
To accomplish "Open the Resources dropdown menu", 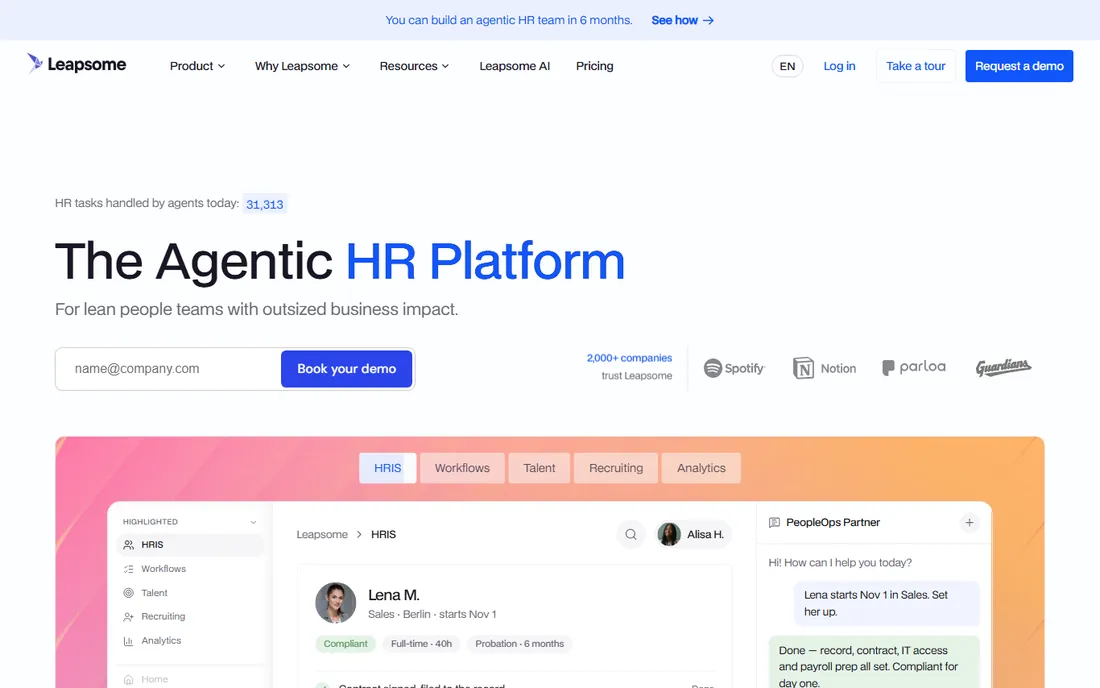I will 414,66.
